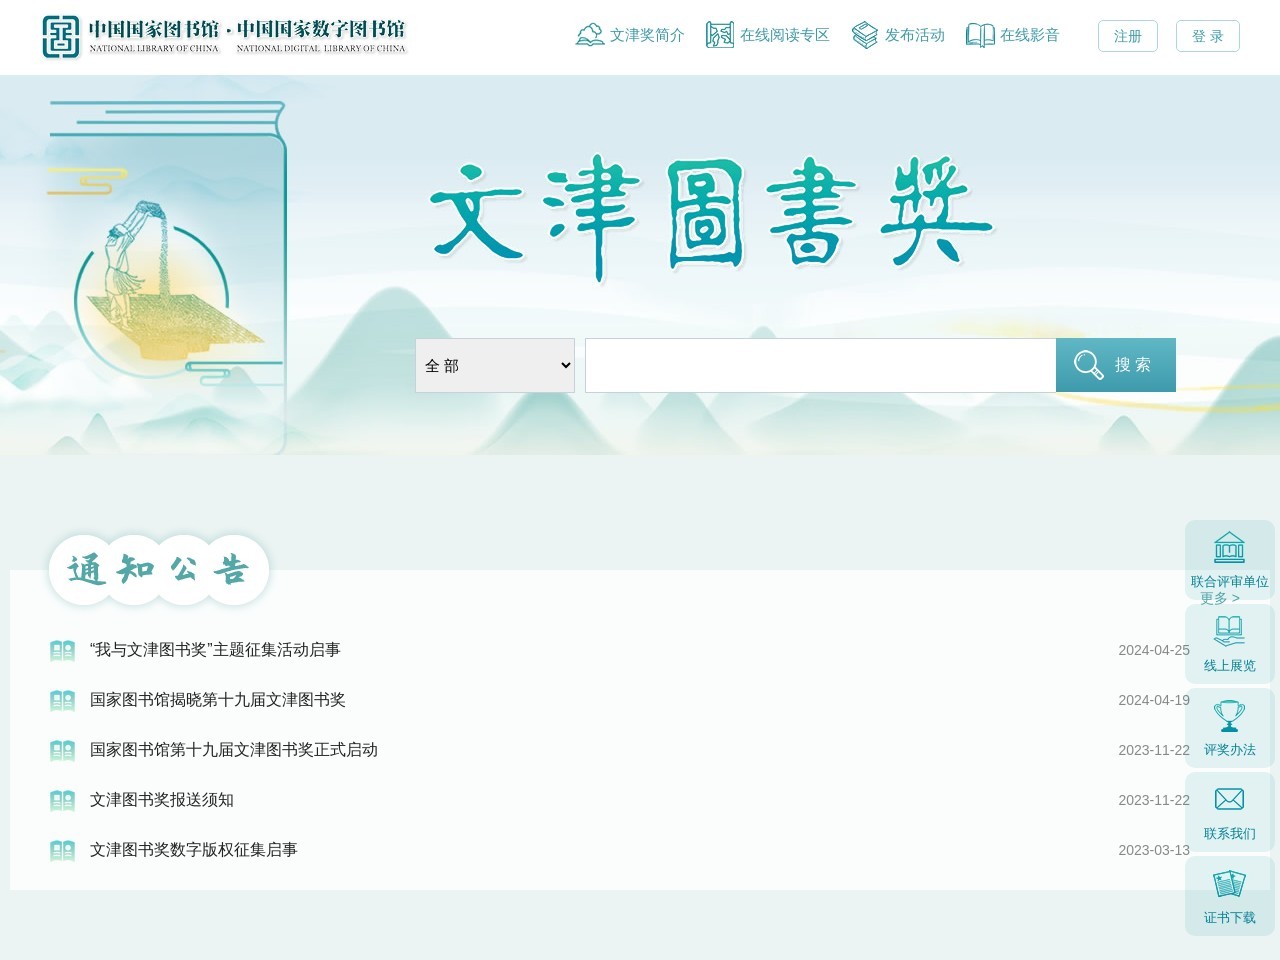The height and width of the screenshot is (960, 1280).
Task: Click book icon beside 文津图书奖报送须知
Action: coord(62,801)
